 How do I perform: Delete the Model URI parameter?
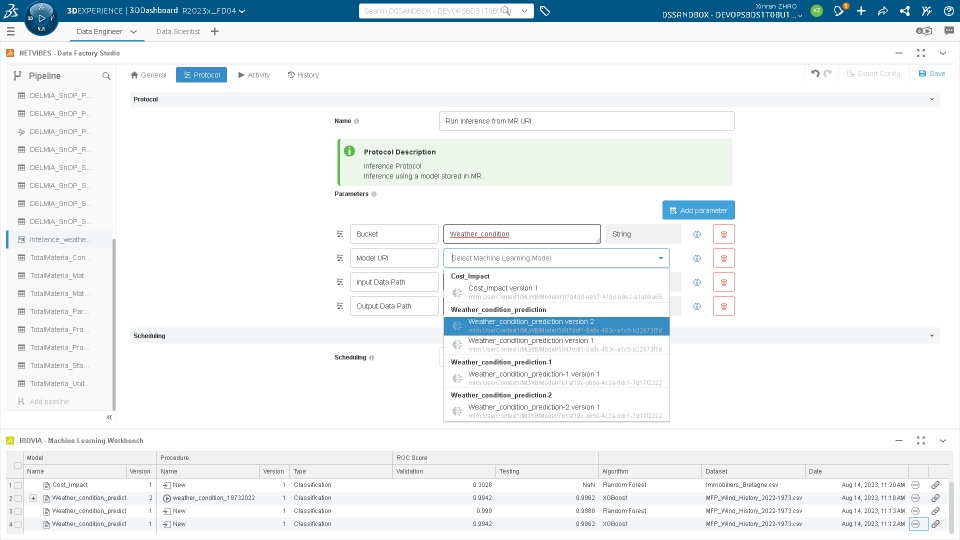coord(724,258)
